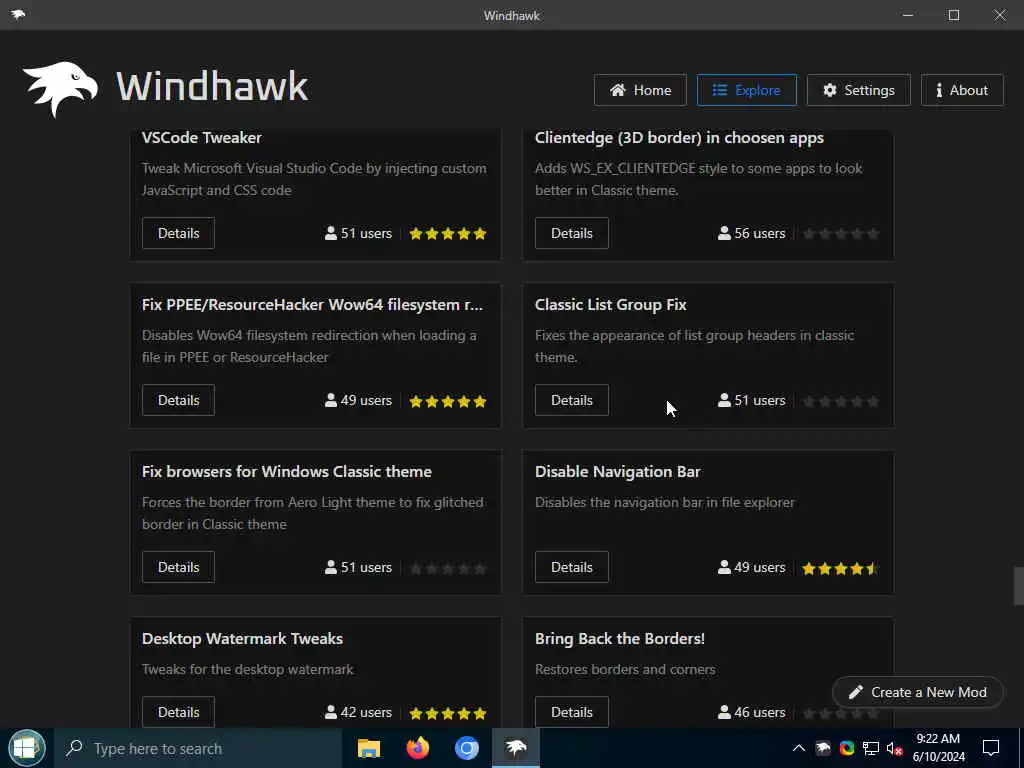Click the vertical scrollbar thumb of mod list
The image size is (1024, 768).
coord(1018,586)
